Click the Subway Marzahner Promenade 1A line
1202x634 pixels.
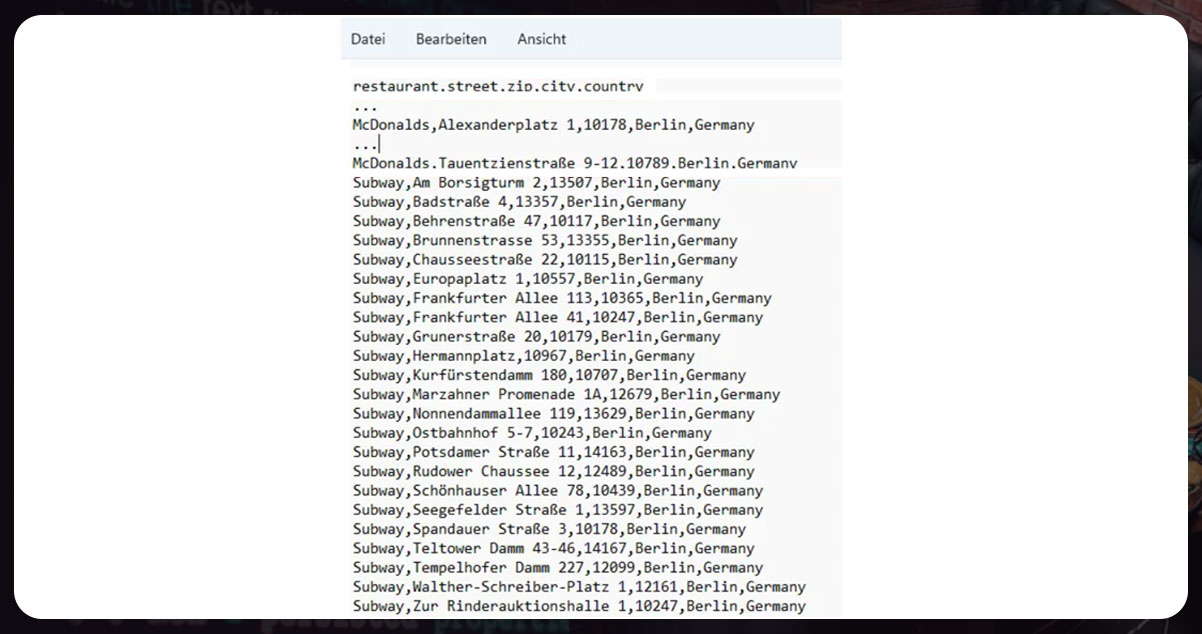pos(566,394)
